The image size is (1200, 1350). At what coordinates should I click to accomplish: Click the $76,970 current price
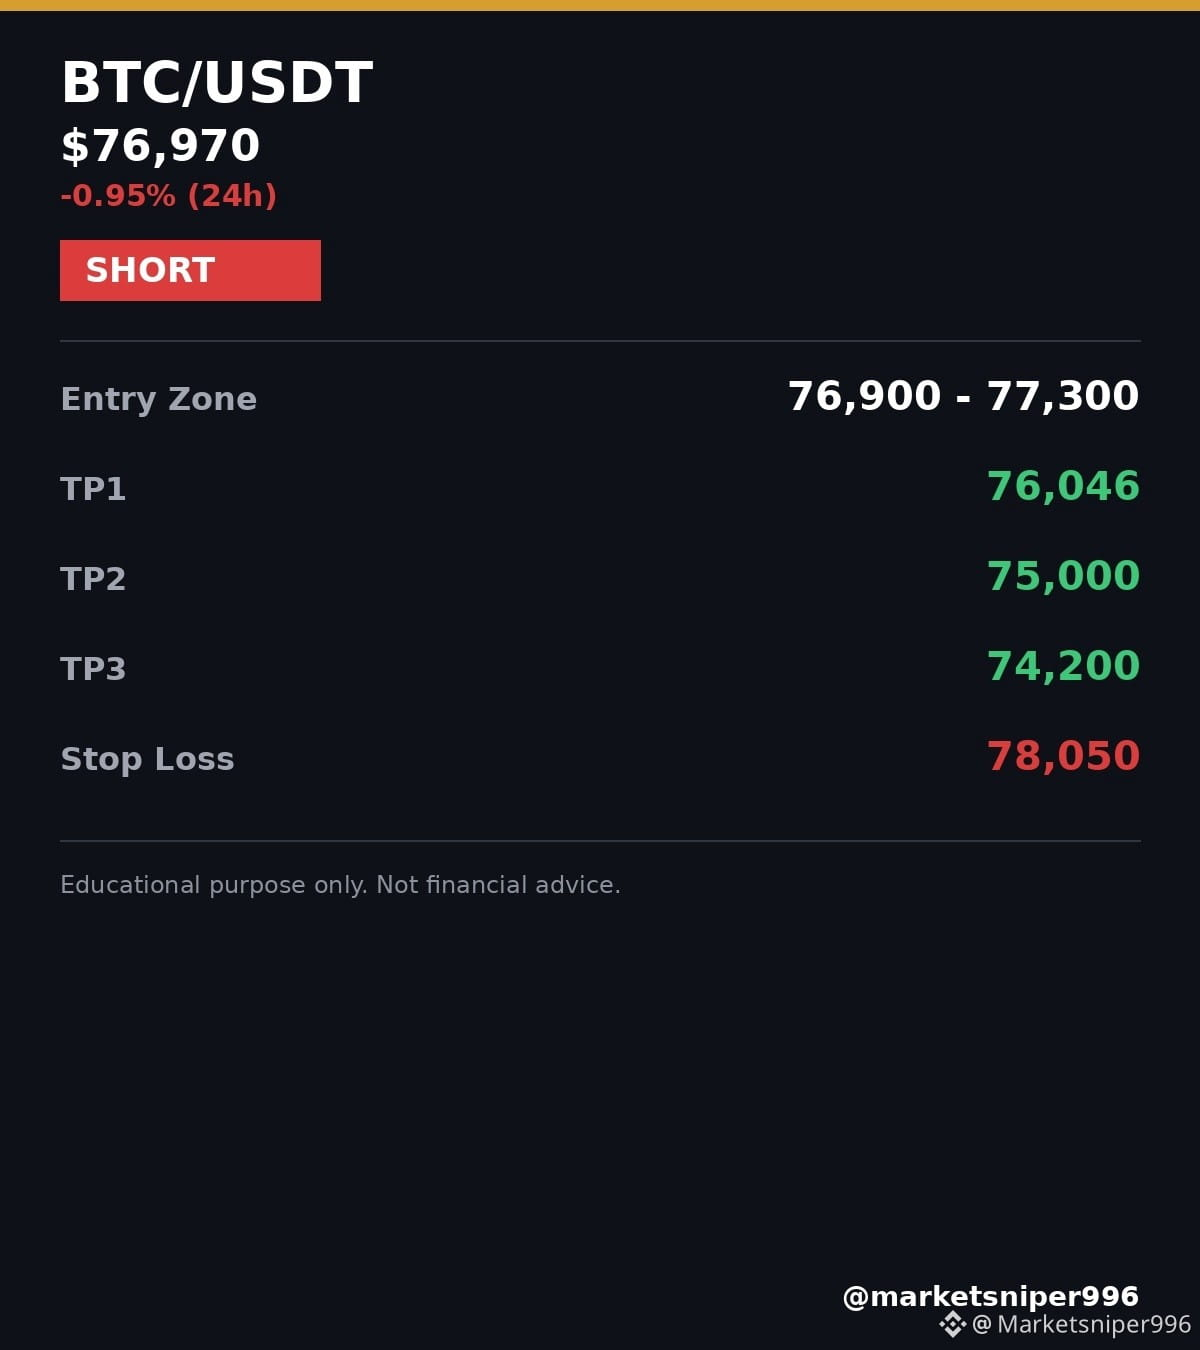[x=161, y=146]
